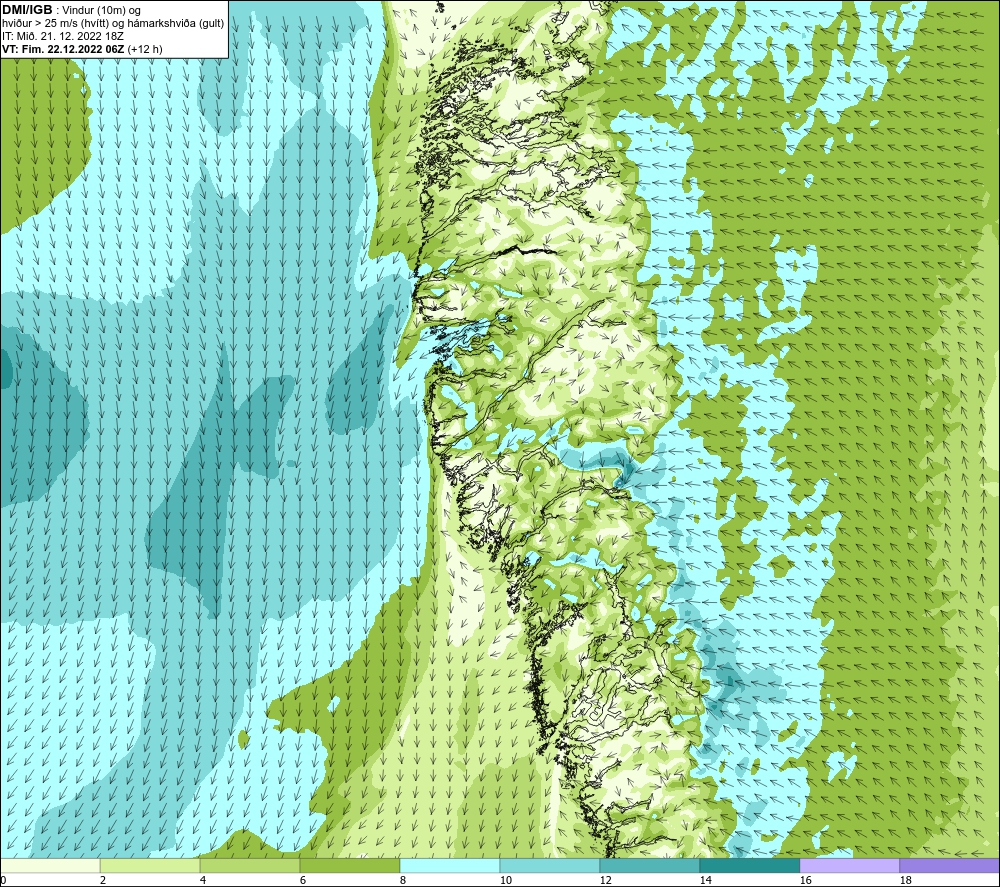Click the purple legend swatch above 18
The width and height of the screenshot is (1000, 887).
point(949,865)
